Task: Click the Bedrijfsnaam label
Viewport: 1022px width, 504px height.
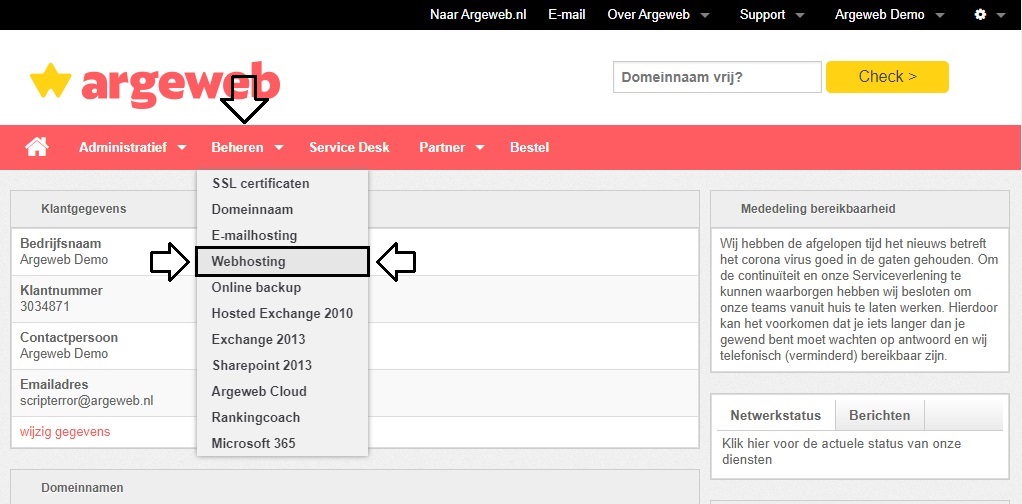Action: pyautogui.click(x=61, y=244)
